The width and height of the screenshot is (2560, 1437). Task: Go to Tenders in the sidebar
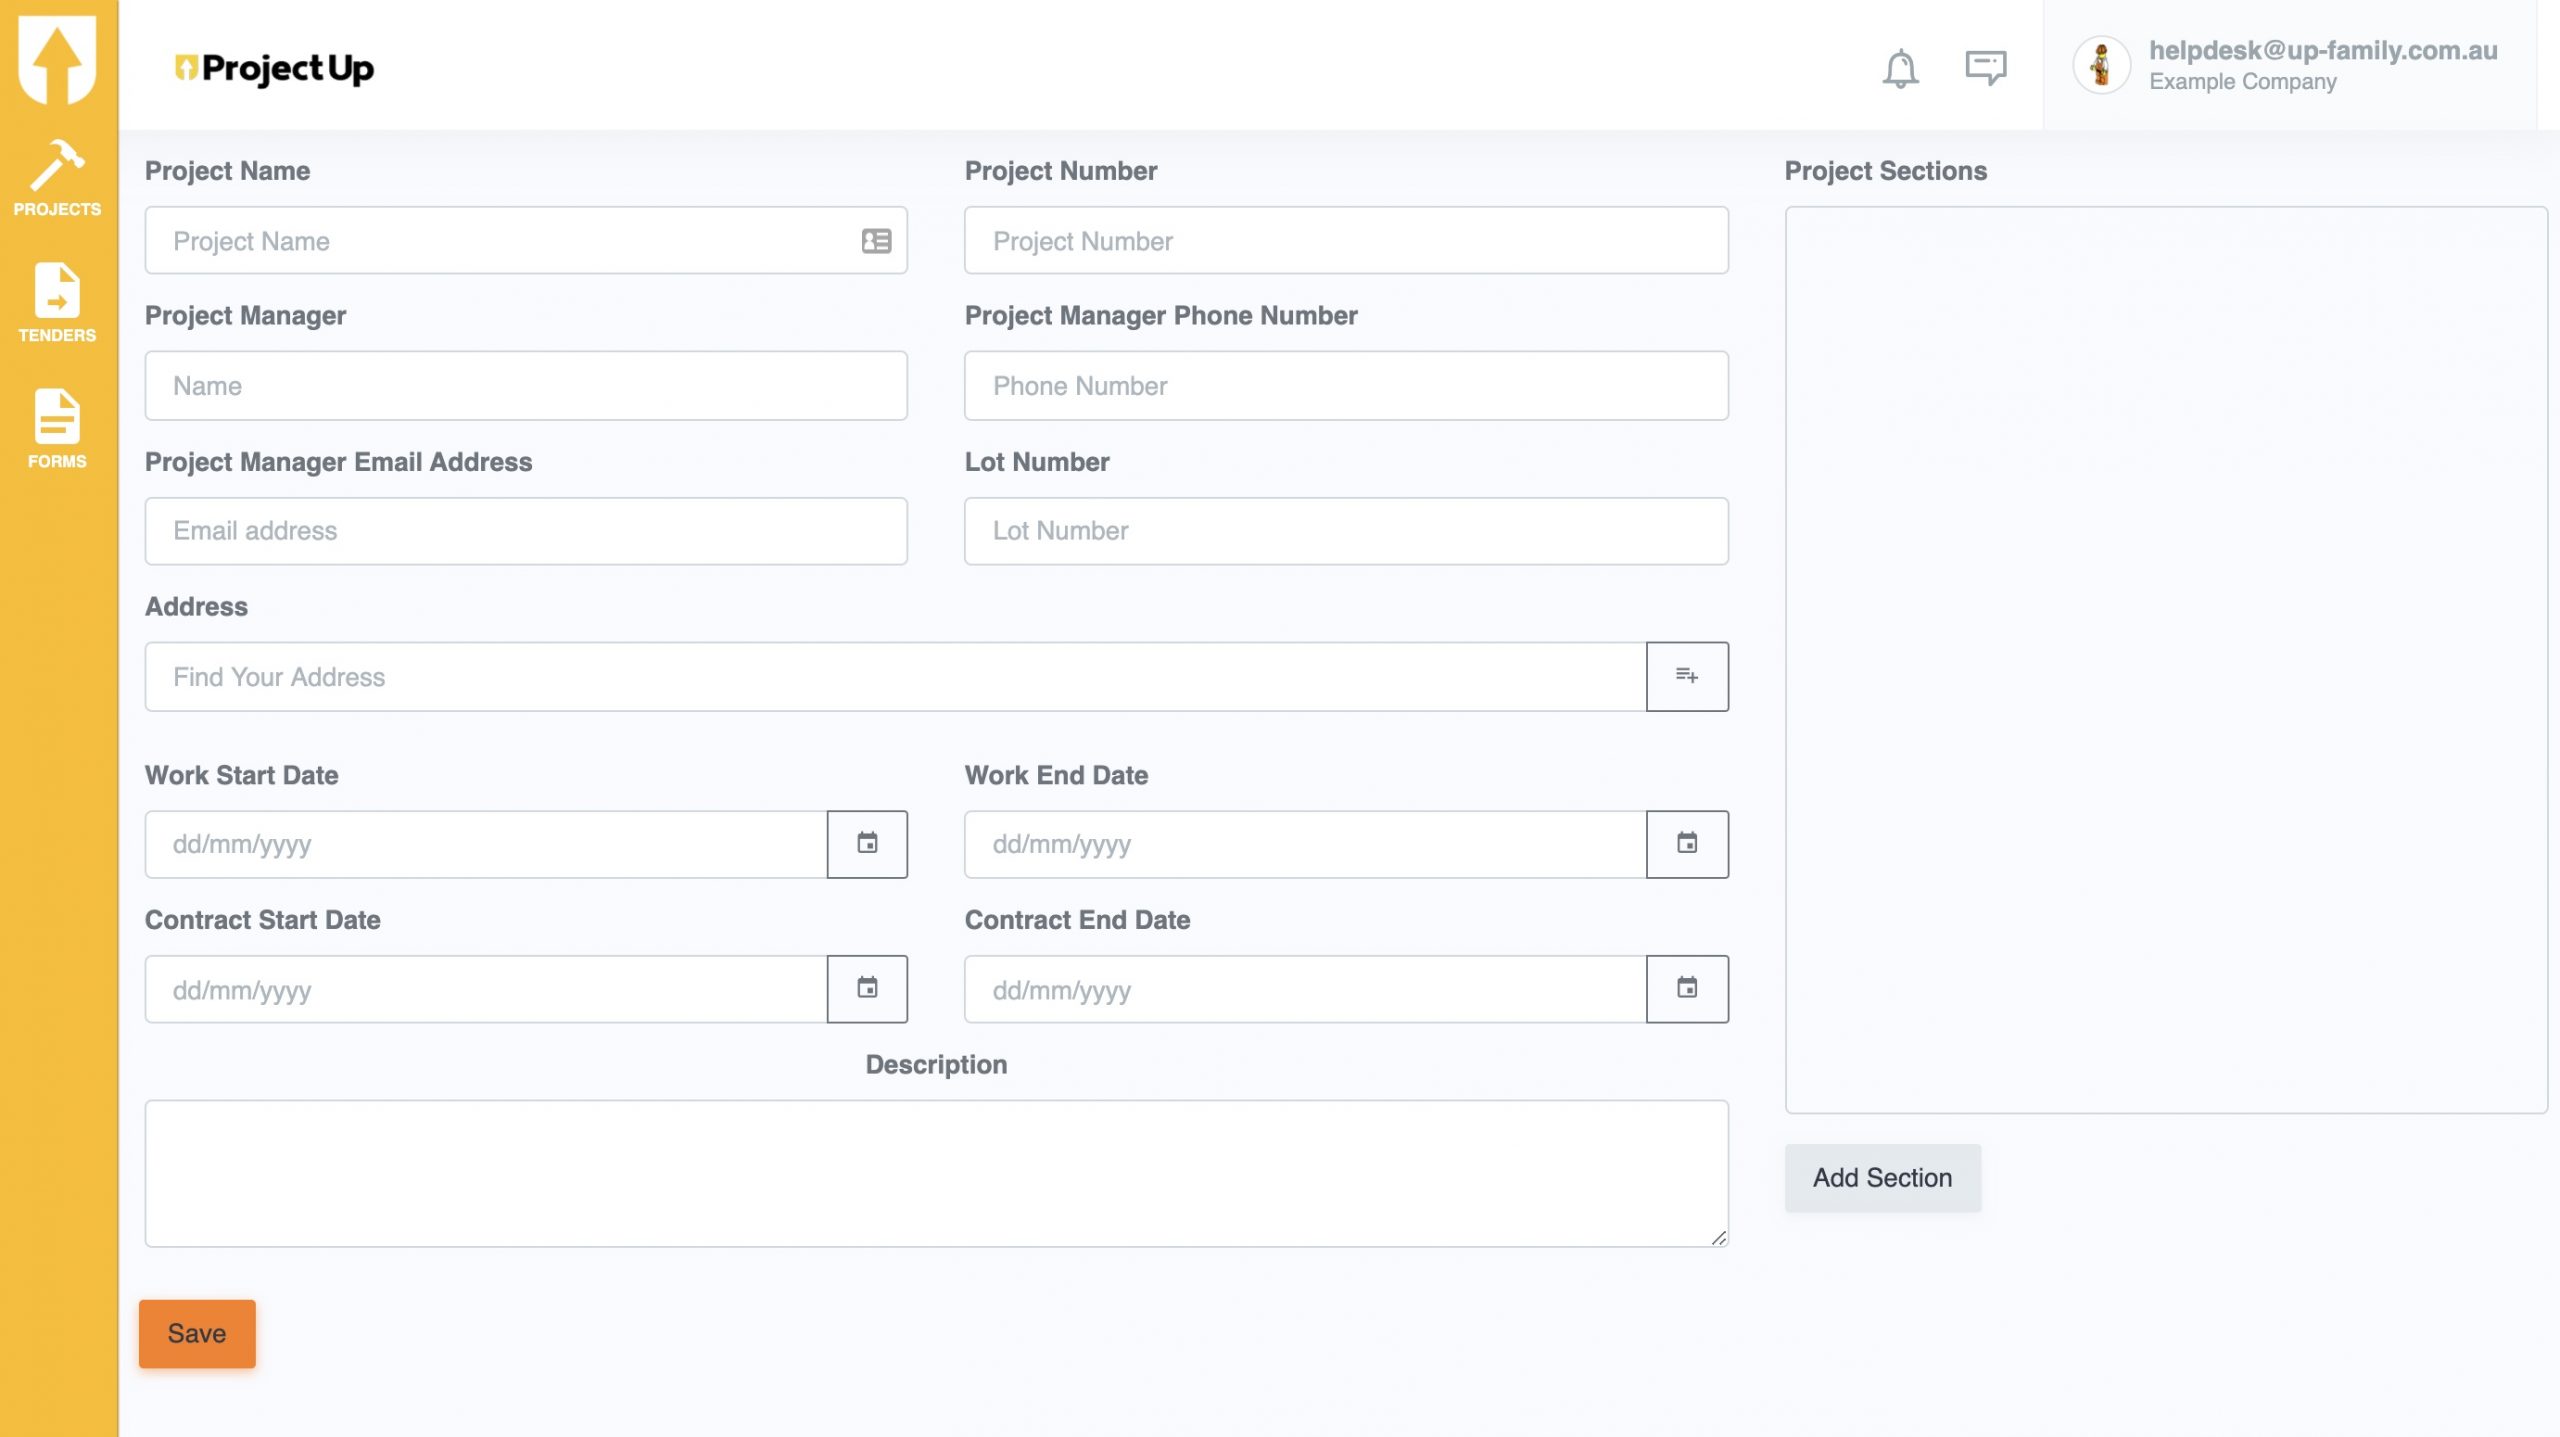[x=57, y=304]
